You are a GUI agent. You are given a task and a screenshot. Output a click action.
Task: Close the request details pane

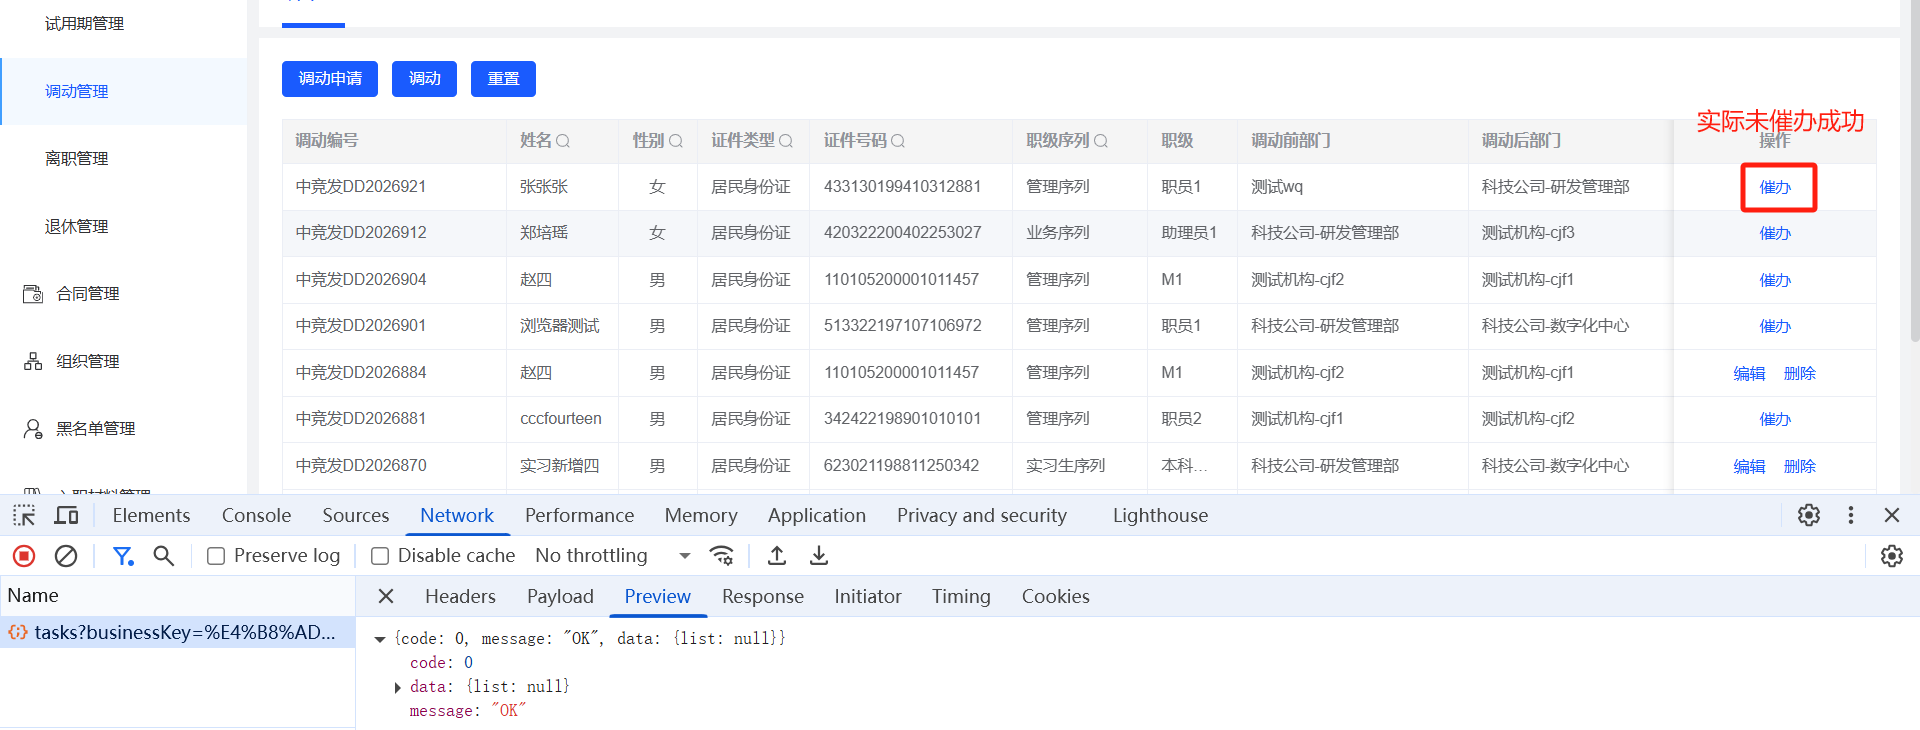(386, 596)
